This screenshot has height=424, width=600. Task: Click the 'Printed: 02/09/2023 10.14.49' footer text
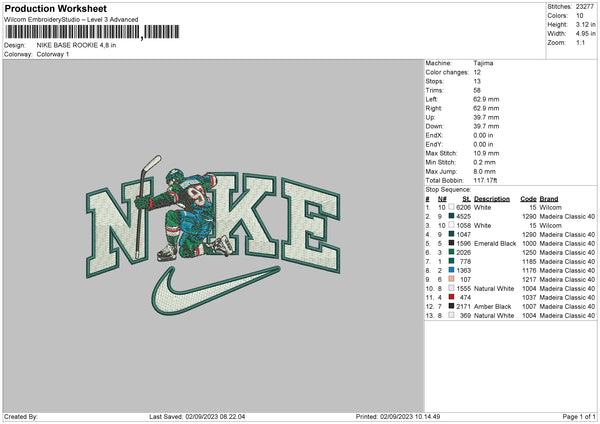pyautogui.click(x=398, y=416)
